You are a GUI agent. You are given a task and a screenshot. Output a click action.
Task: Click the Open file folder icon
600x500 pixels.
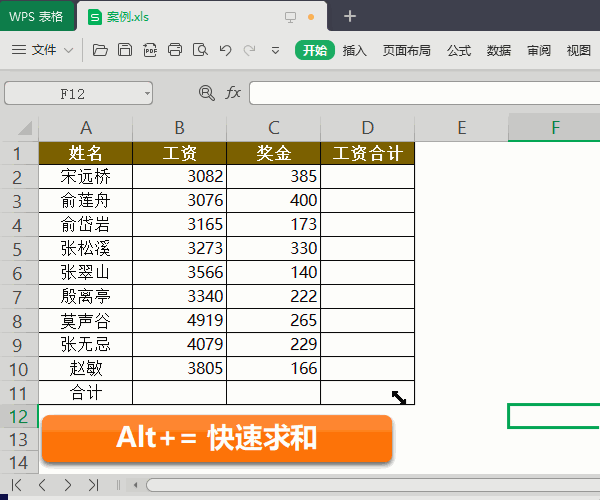[x=99, y=50]
